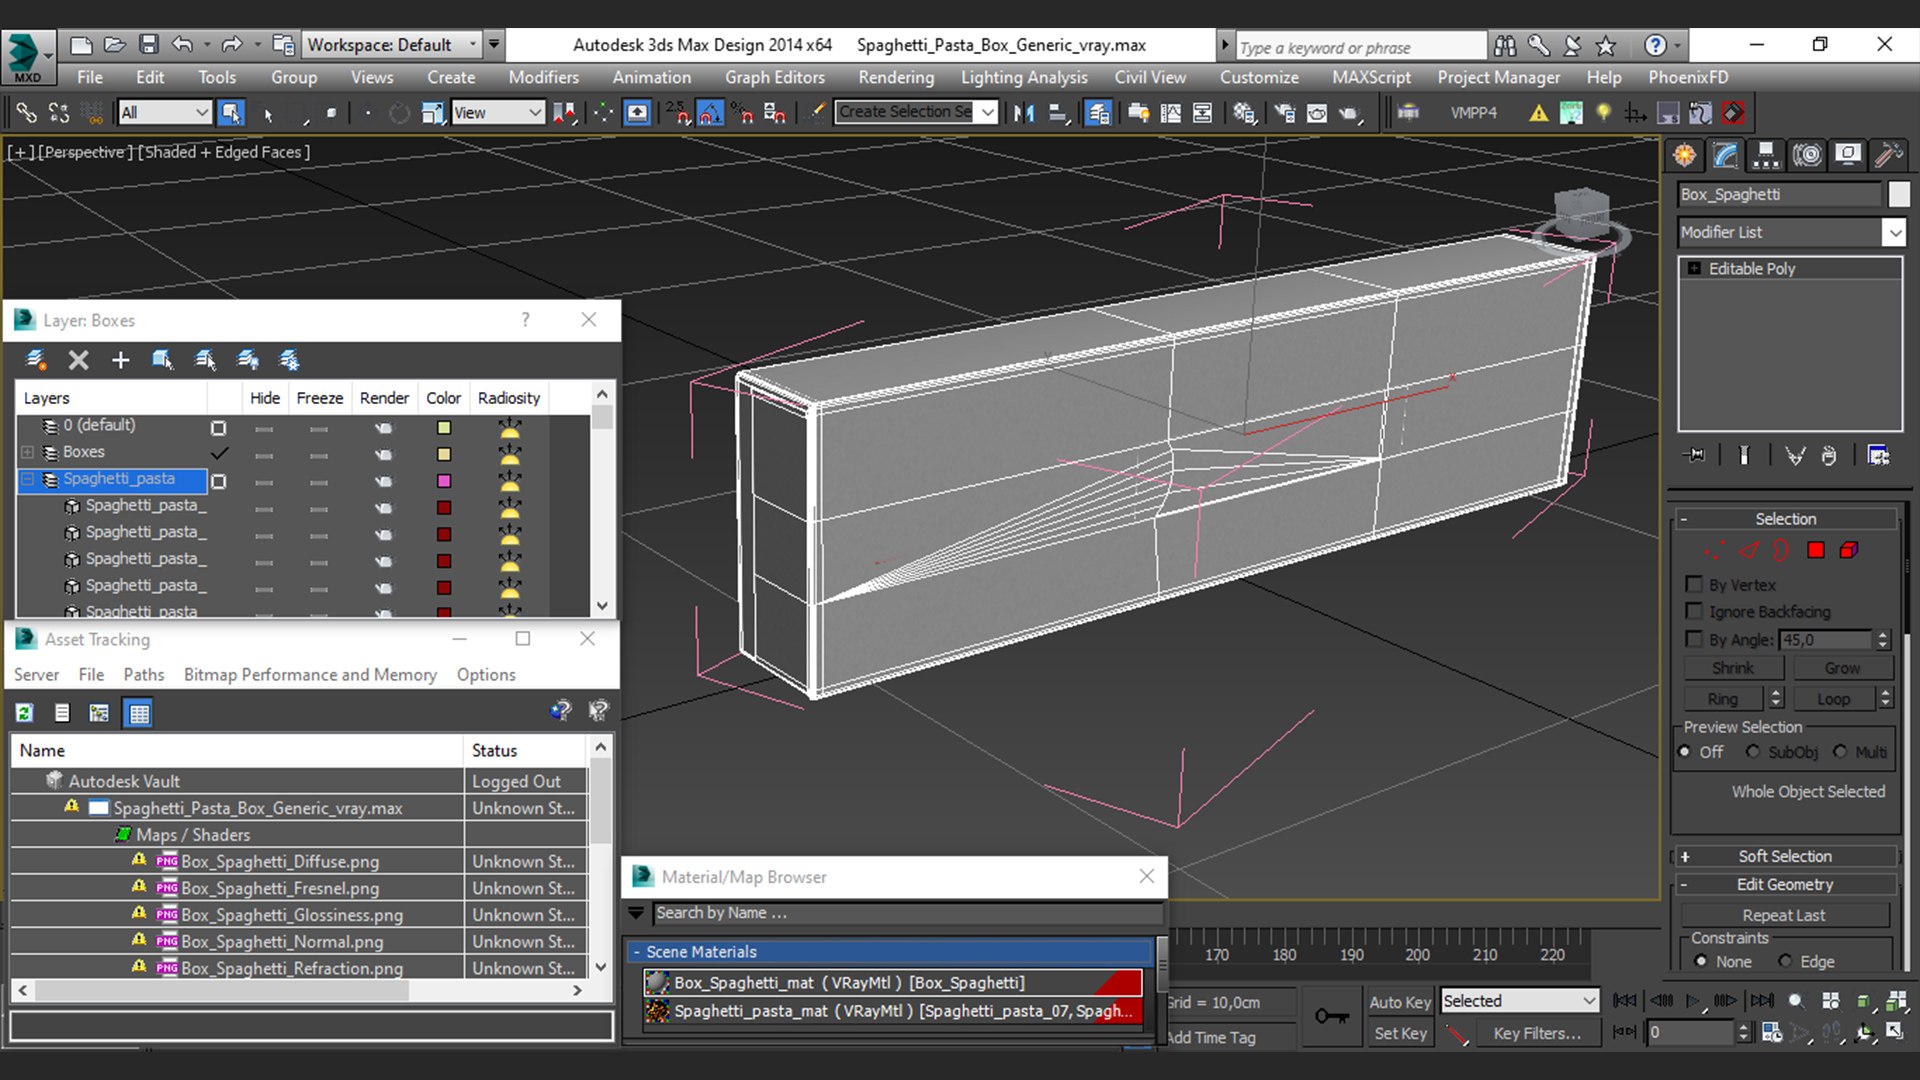This screenshot has width=1920, height=1080.
Task: Open Bitmap Performance and Memory menu
Action: [x=310, y=675]
